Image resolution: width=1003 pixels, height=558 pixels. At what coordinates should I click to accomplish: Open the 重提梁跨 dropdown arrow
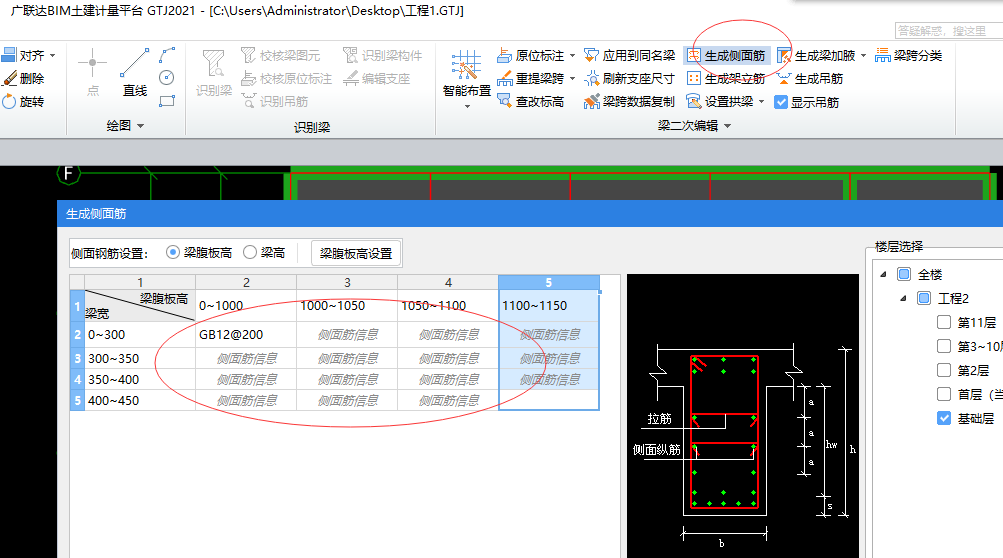pyautogui.click(x=572, y=79)
